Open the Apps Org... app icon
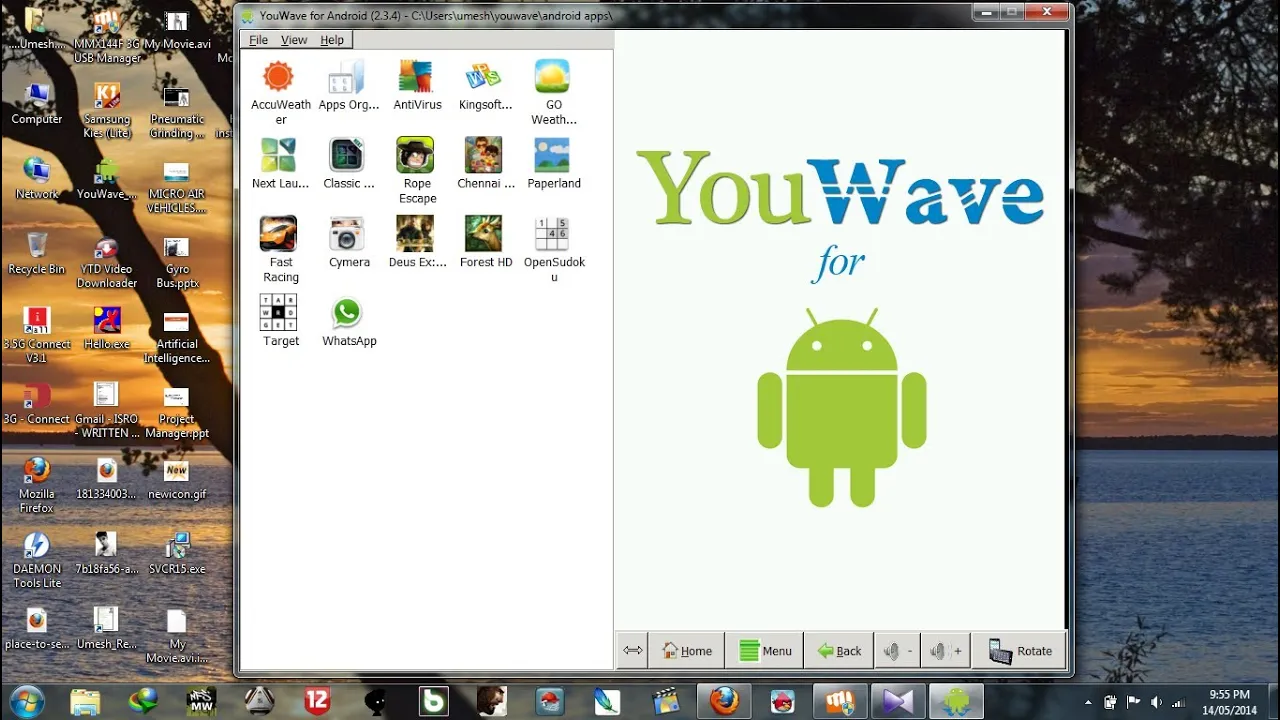 click(x=347, y=77)
